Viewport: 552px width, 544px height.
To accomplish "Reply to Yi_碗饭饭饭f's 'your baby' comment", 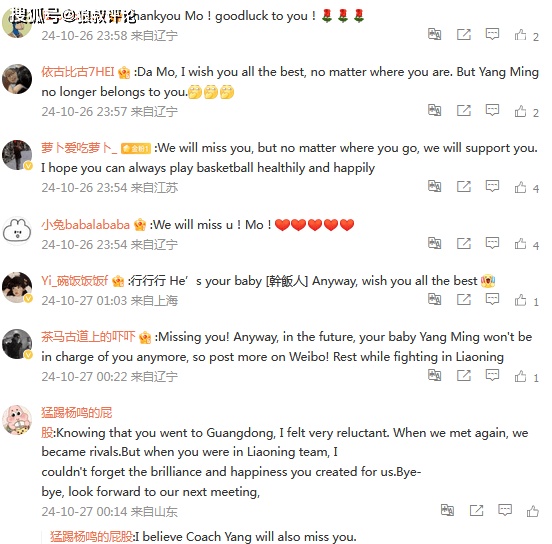I will [x=492, y=299].
